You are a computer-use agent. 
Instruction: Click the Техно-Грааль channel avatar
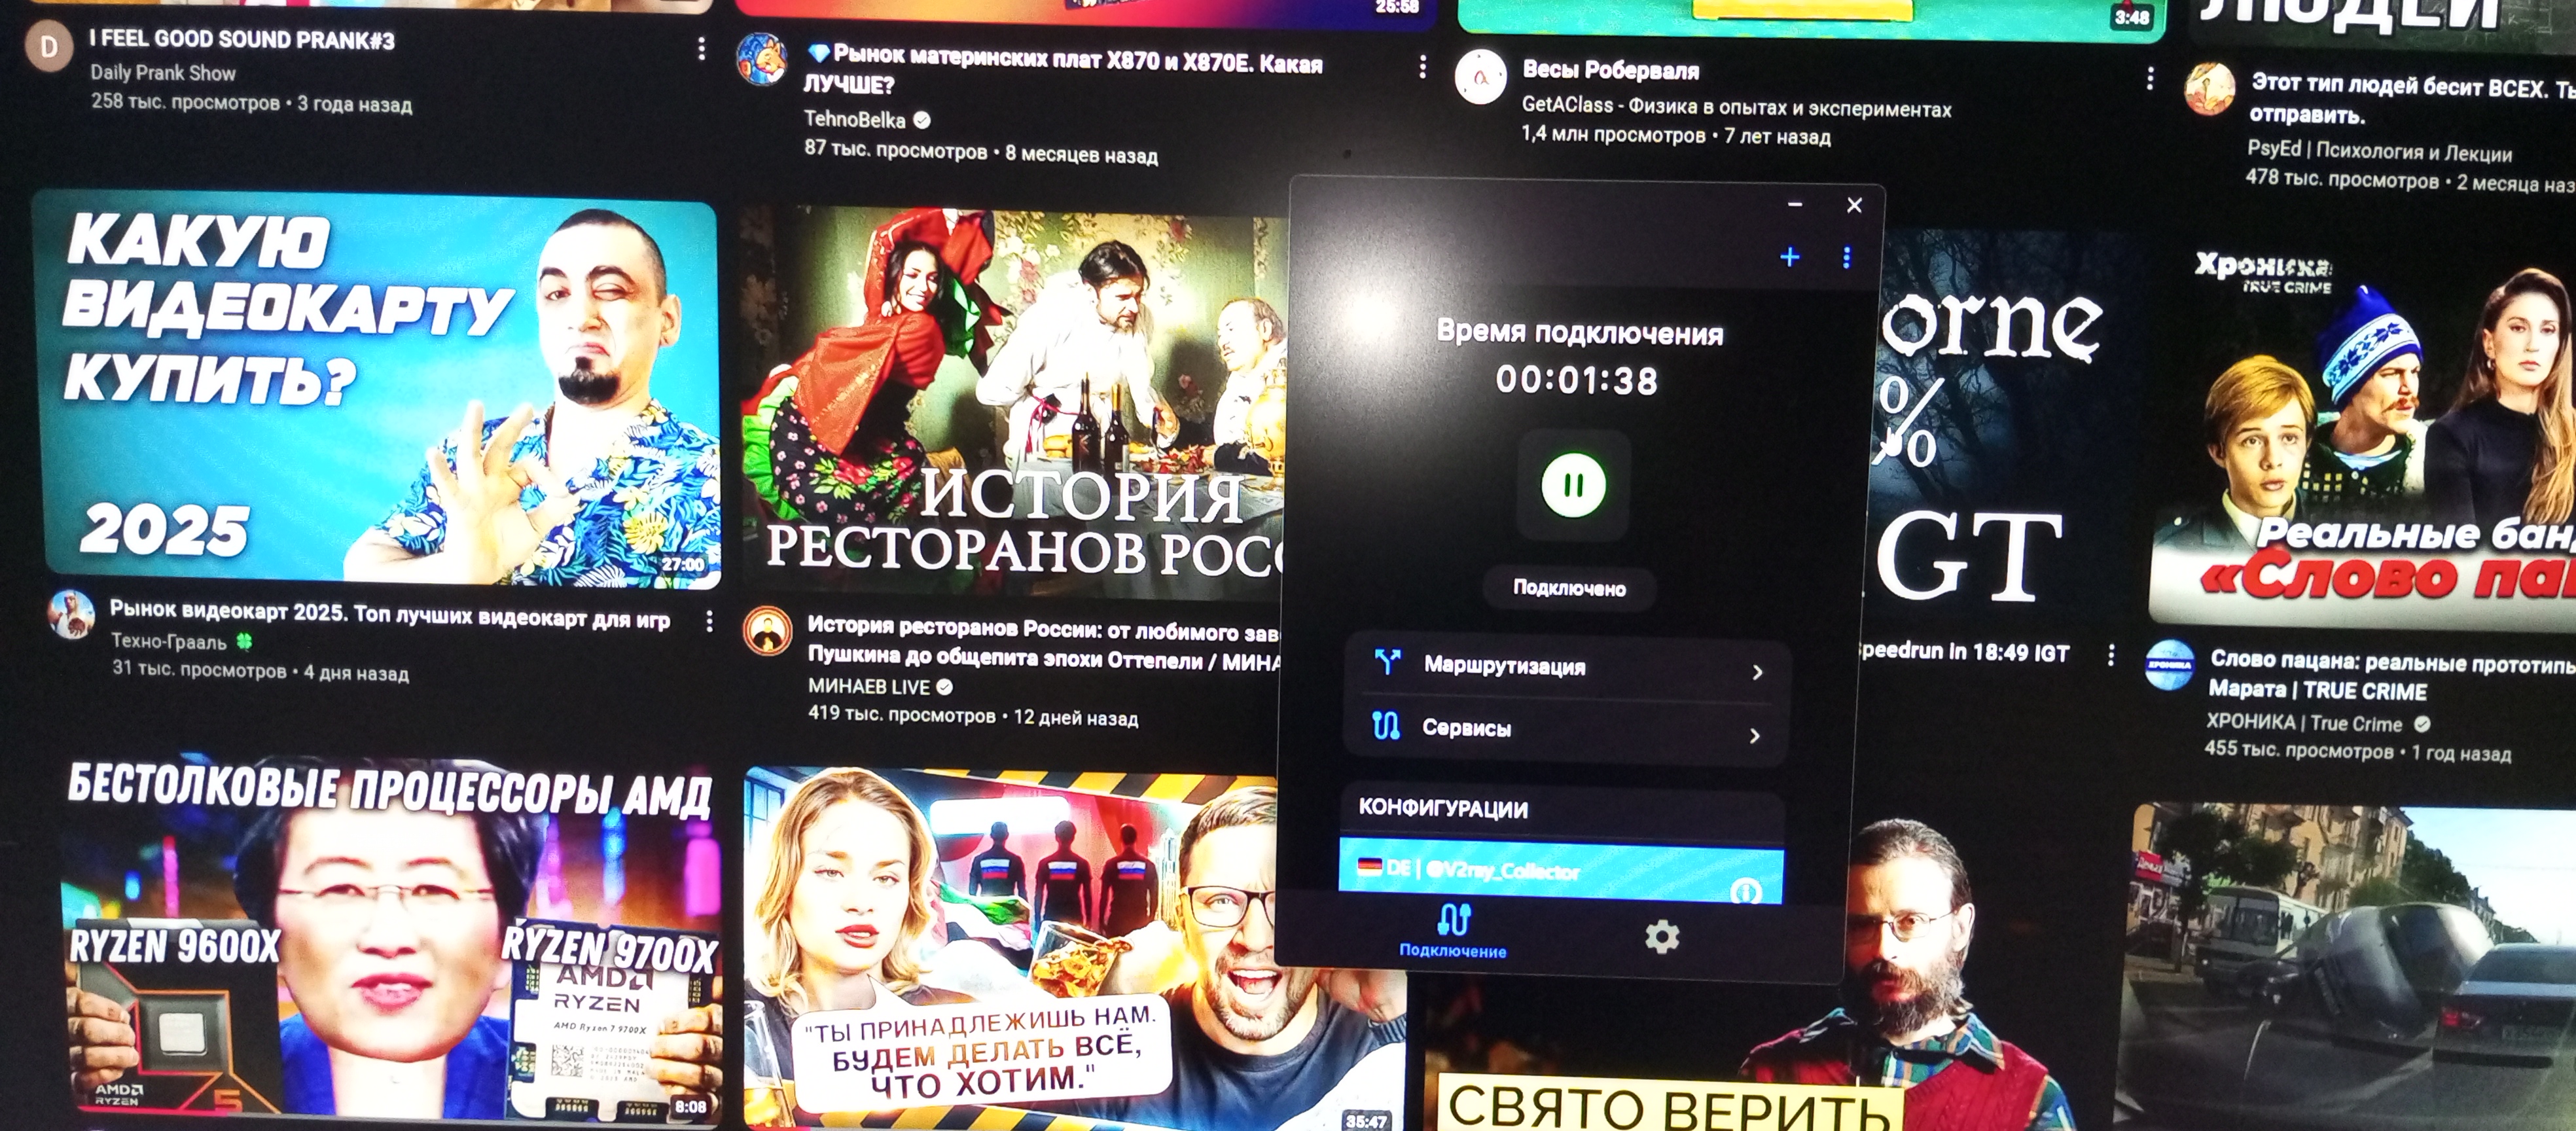[x=71, y=613]
